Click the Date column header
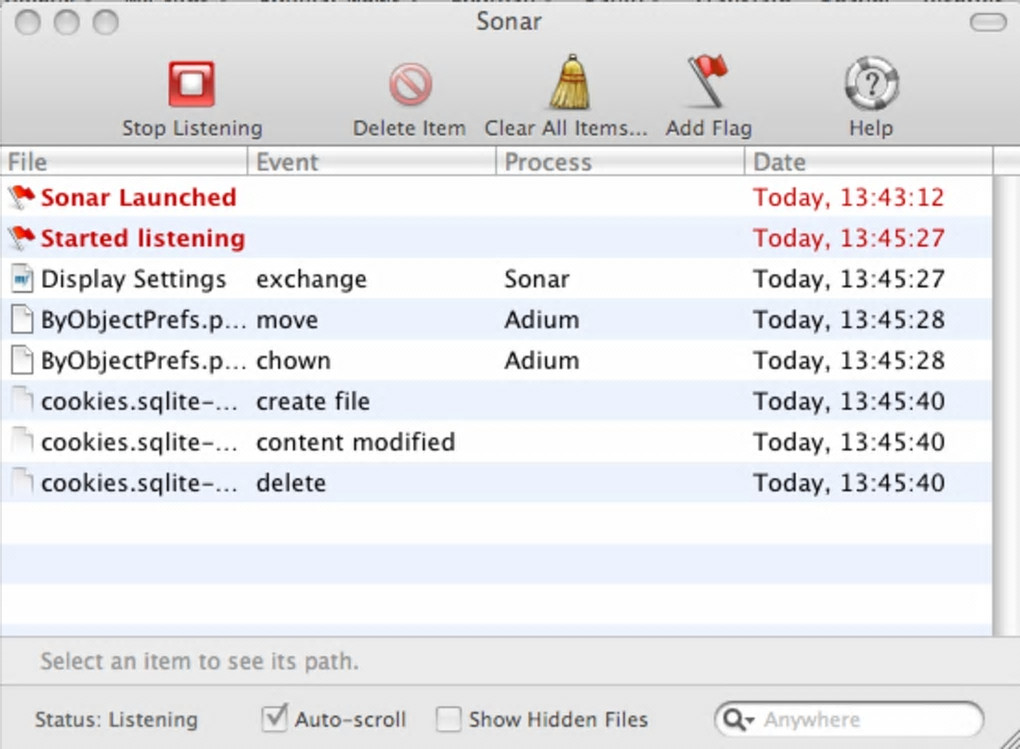 pos(867,162)
